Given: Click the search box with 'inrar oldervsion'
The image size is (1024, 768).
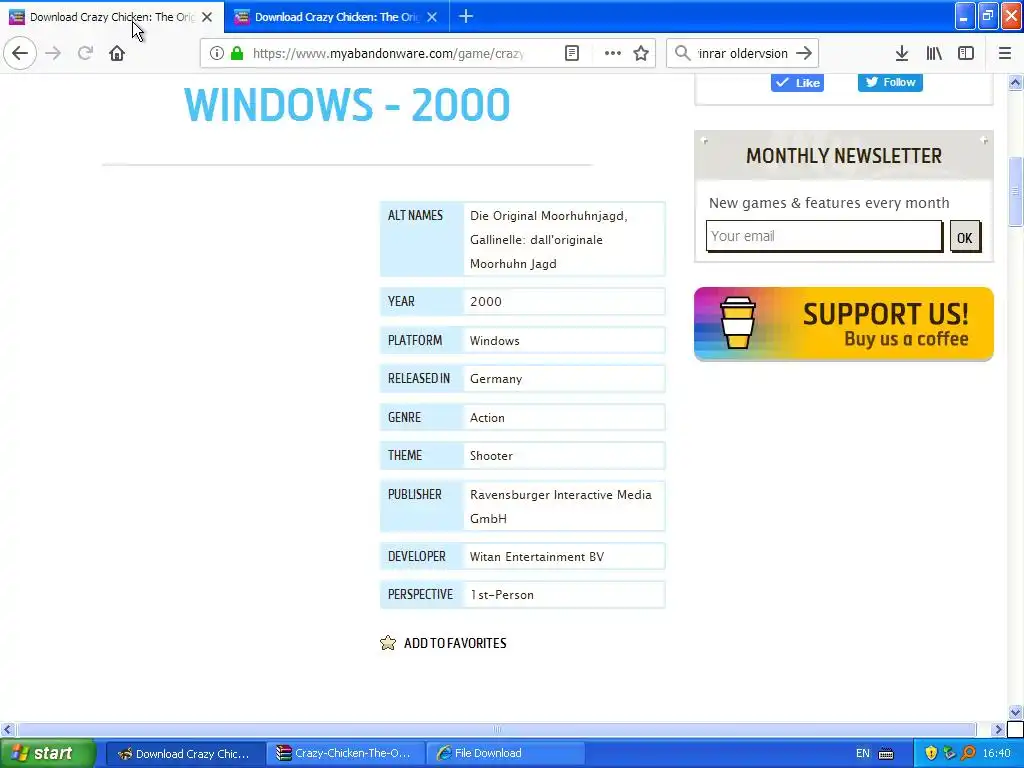Looking at the screenshot, I should (x=743, y=54).
